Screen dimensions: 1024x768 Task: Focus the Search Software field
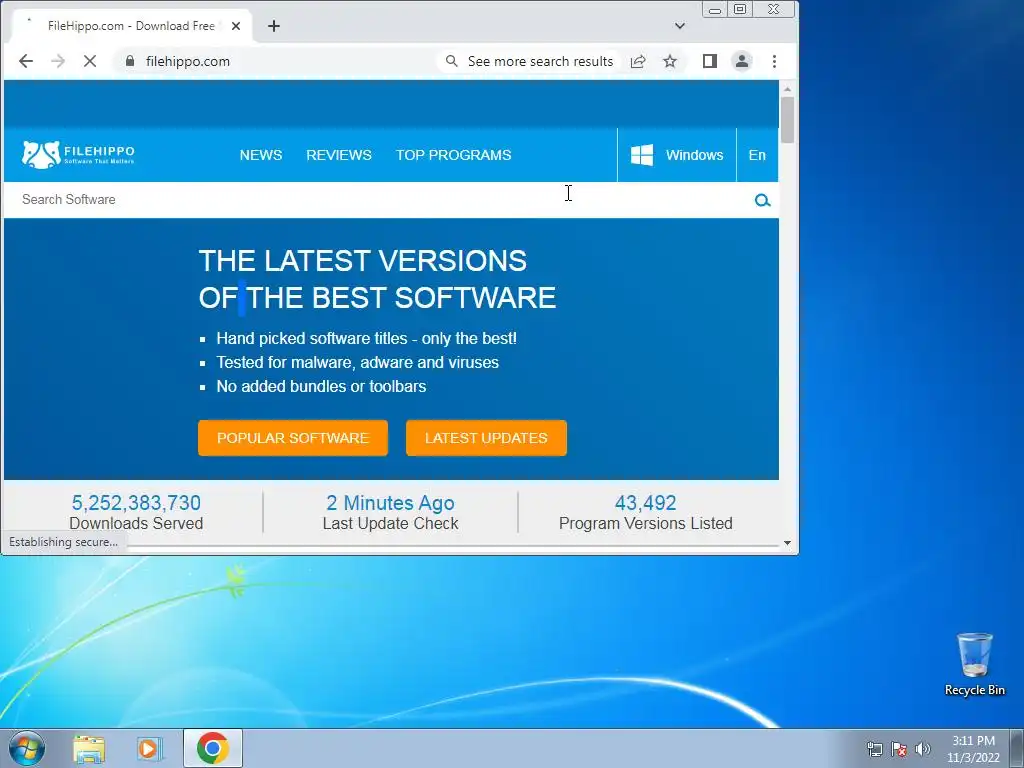pyautogui.click(x=379, y=200)
